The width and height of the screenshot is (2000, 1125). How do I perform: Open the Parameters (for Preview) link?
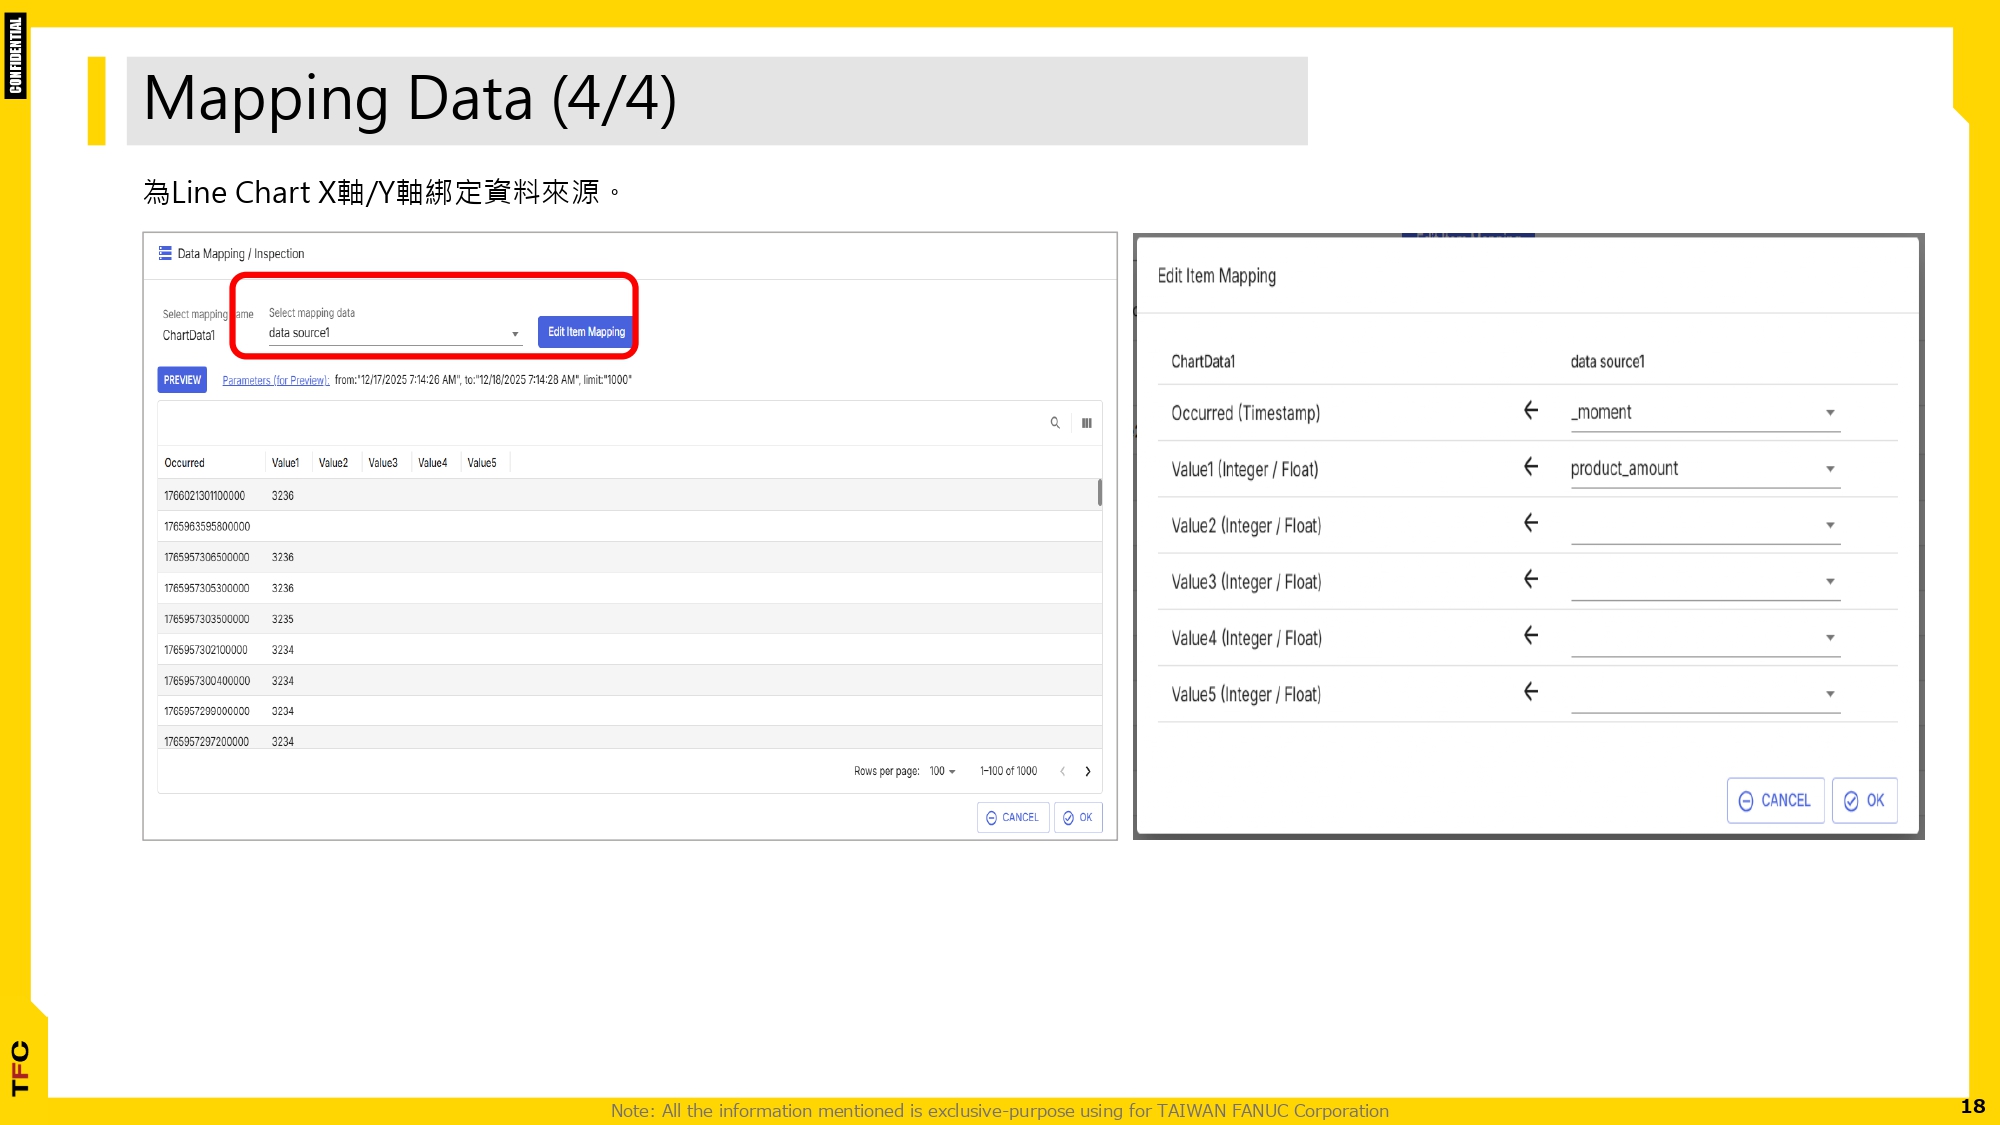276,380
